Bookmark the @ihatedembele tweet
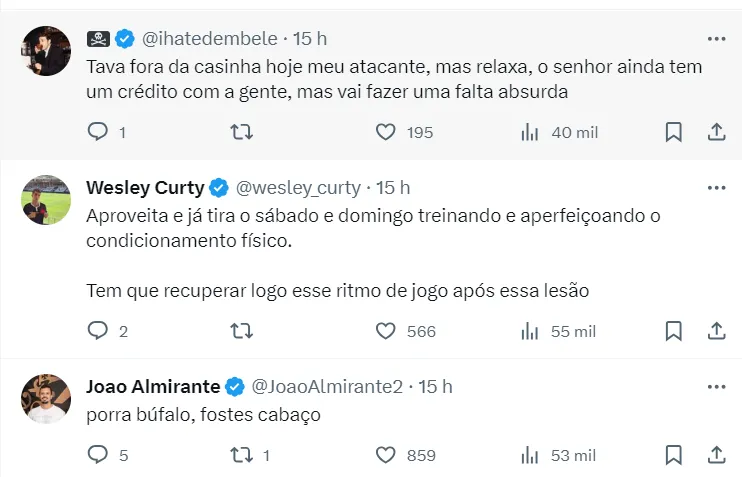Viewport: 742px width, 477px height. point(674,132)
